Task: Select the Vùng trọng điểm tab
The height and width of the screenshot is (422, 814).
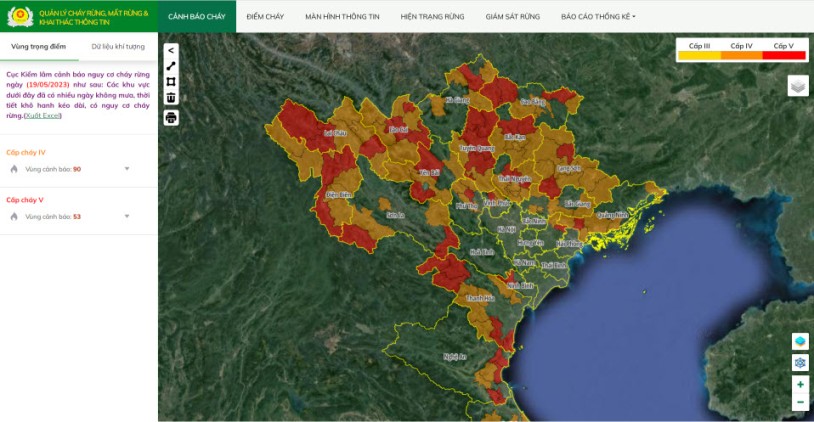Action: [x=38, y=46]
